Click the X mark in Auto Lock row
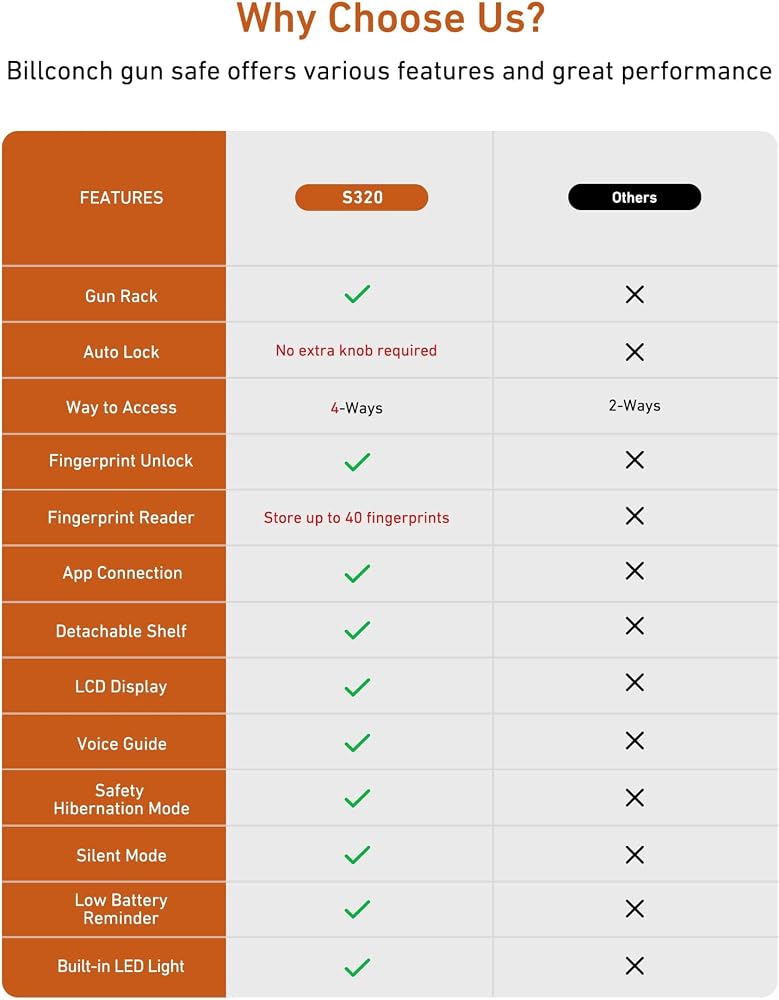Image resolution: width=779 pixels, height=1000 pixels. [x=635, y=352]
